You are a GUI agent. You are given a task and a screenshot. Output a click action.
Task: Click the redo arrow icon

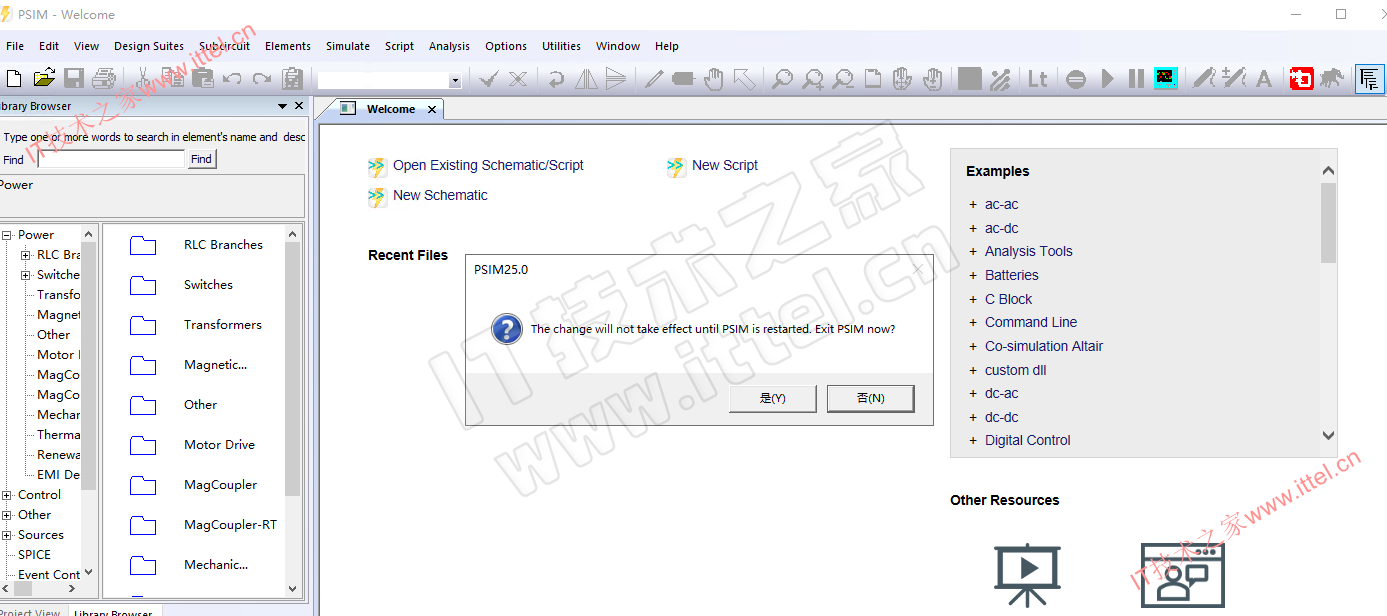pyautogui.click(x=262, y=78)
